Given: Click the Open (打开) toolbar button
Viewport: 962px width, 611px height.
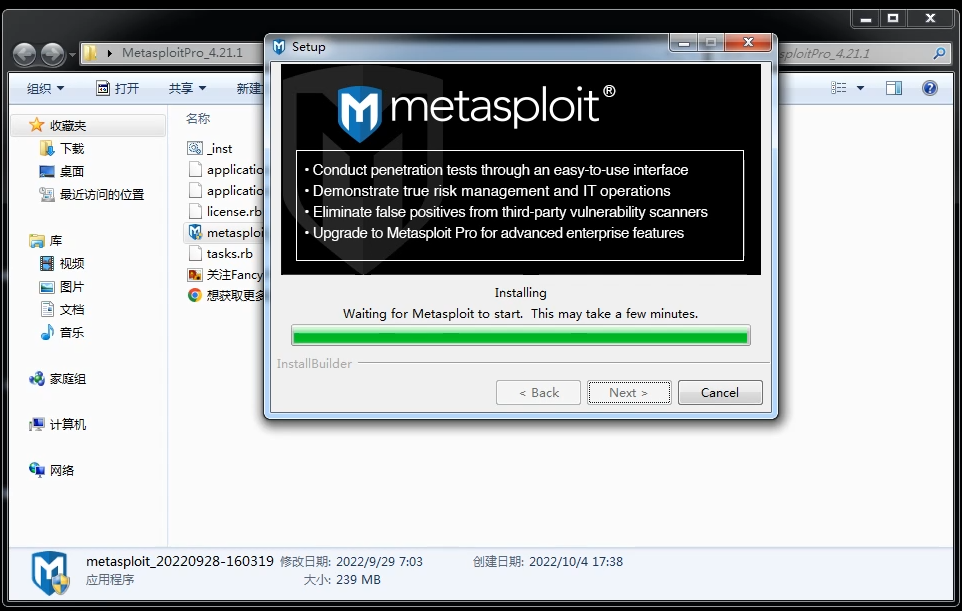Looking at the screenshot, I should point(118,88).
